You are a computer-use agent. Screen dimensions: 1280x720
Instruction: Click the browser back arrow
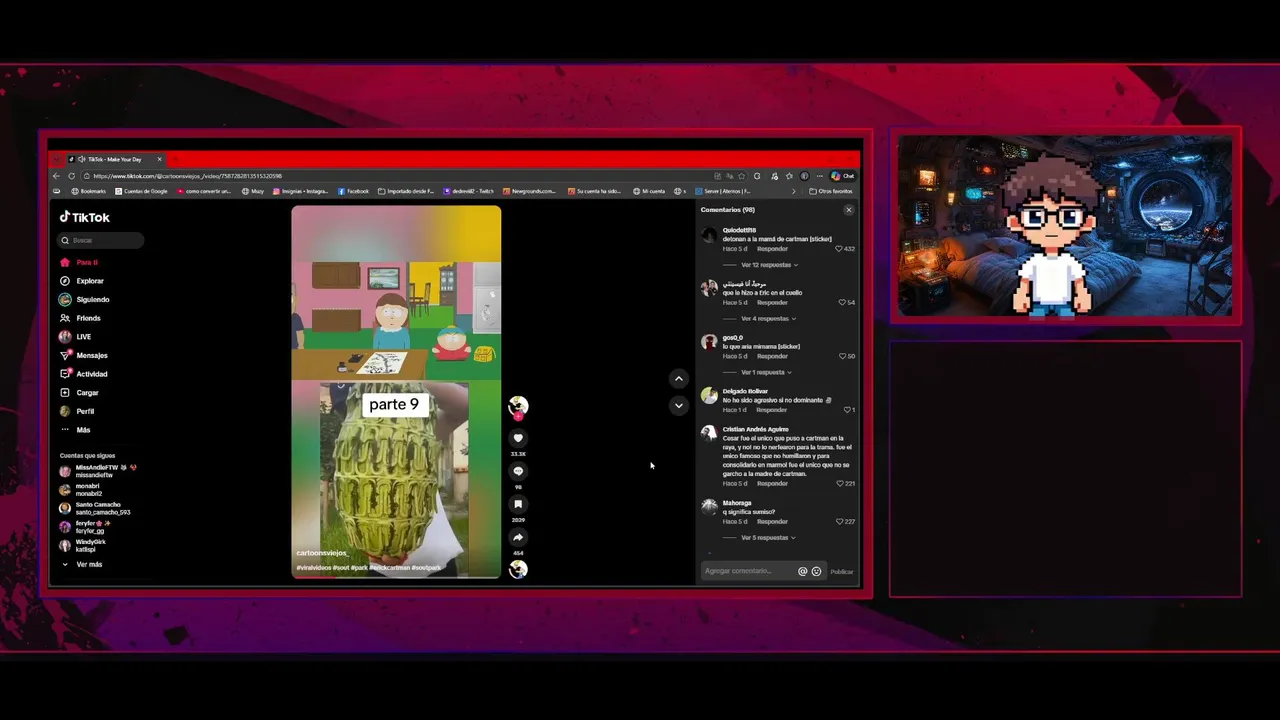57,176
